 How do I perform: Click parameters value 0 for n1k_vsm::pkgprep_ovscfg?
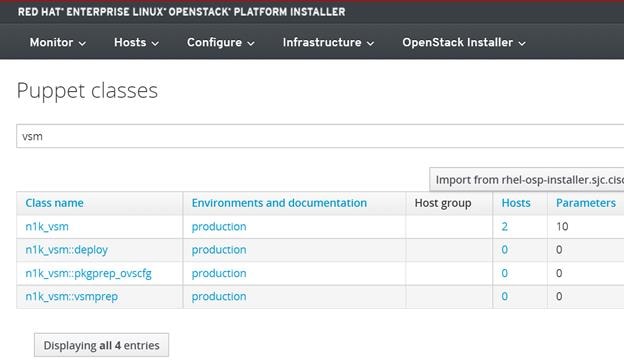tap(559, 273)
